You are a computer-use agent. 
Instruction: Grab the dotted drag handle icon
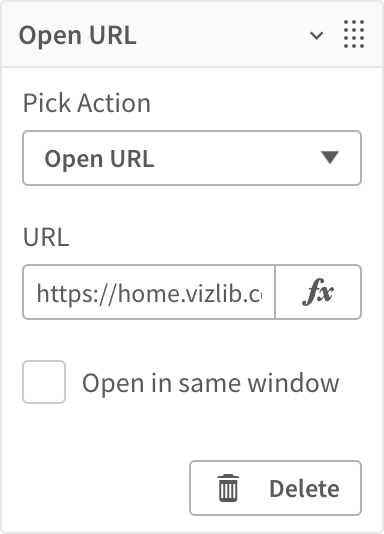[354, 34]
